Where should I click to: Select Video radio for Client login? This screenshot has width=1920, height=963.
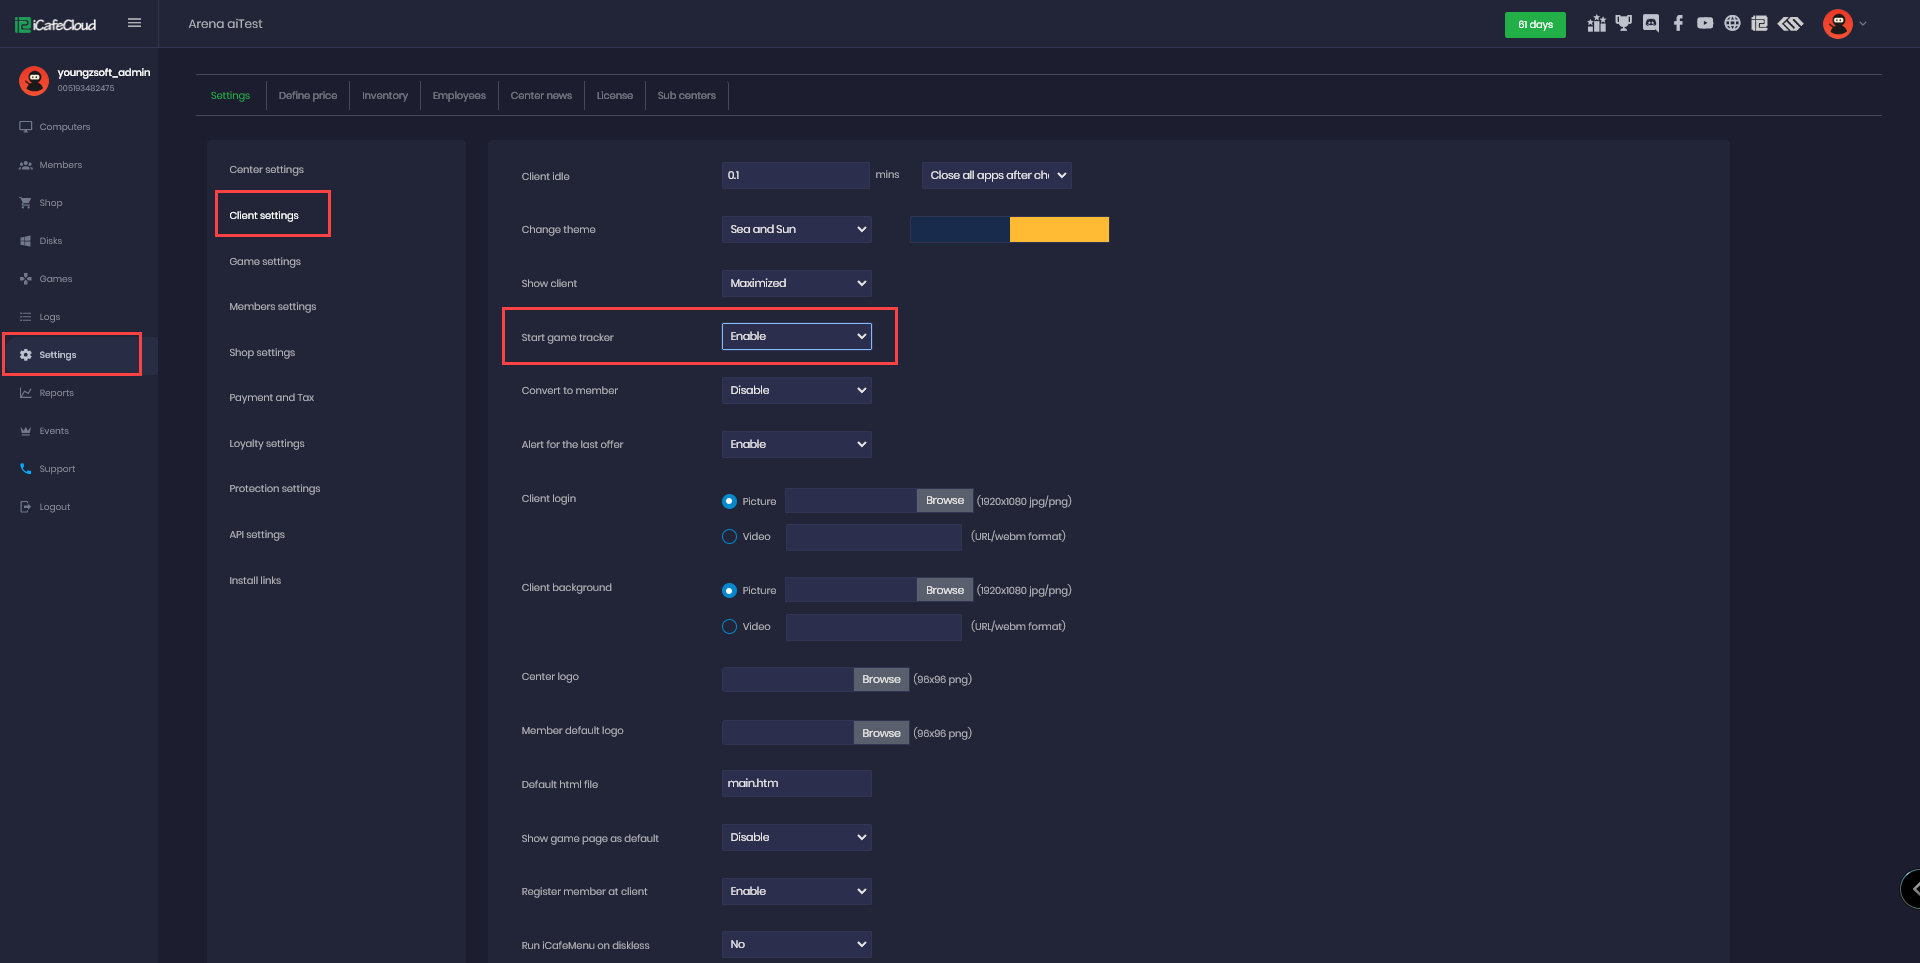click(x=729, y=537)
